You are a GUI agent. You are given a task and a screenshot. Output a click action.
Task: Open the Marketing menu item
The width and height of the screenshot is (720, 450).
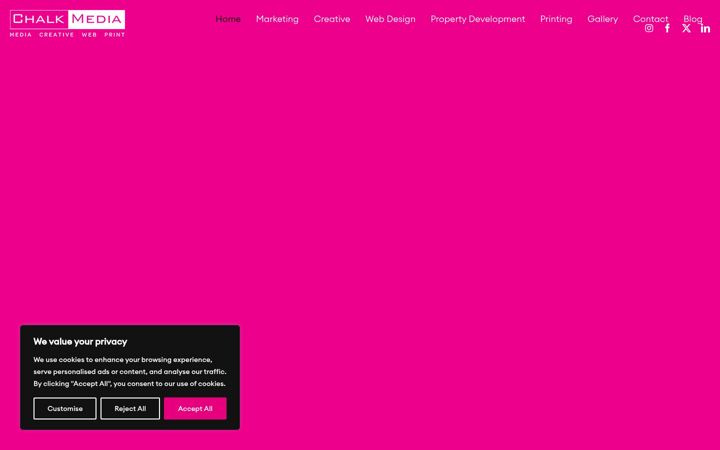point(277,19)
